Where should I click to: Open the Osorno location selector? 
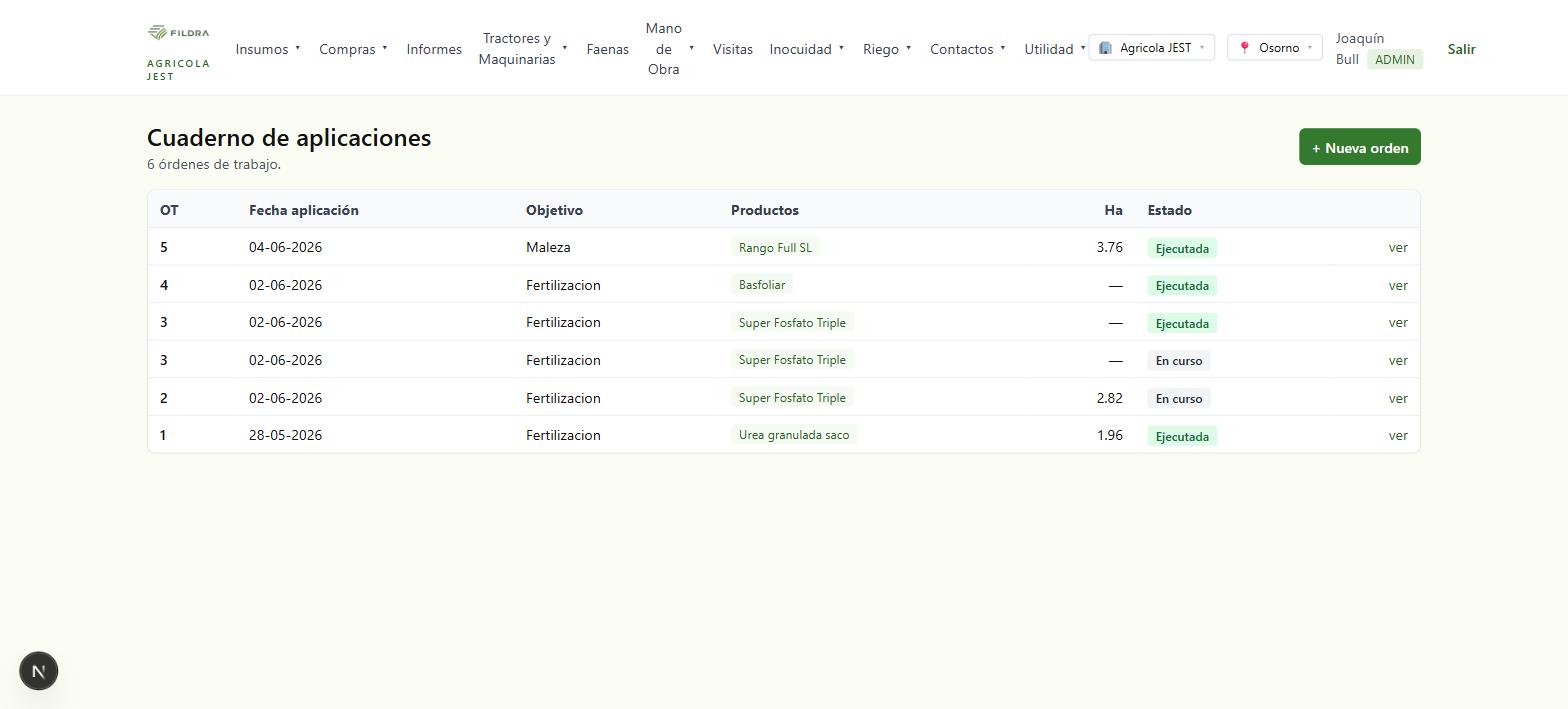click(1275, 47)
